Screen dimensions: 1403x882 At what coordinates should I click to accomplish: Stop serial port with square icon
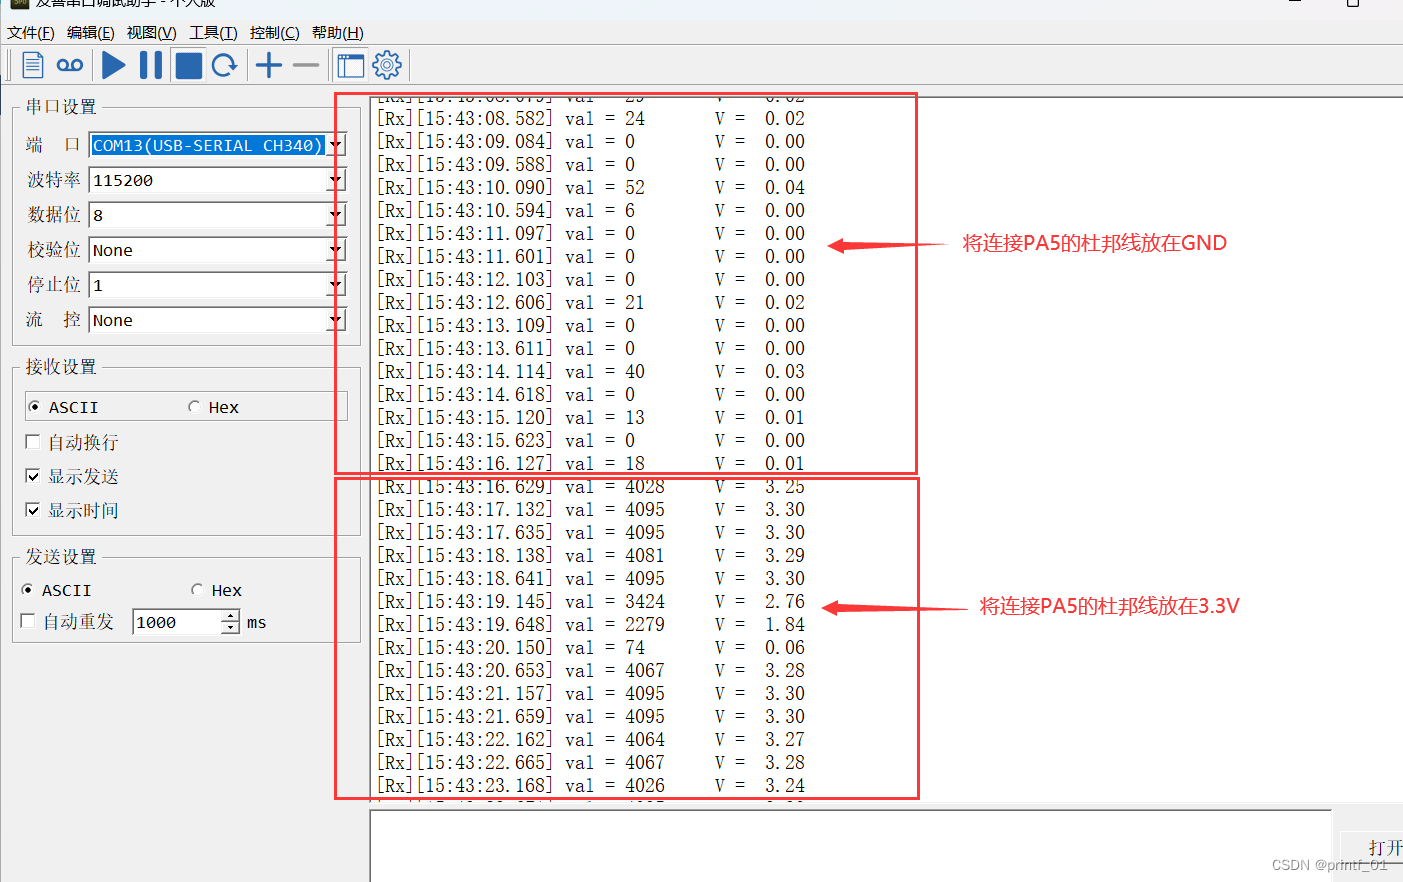[x=188, y=66]
